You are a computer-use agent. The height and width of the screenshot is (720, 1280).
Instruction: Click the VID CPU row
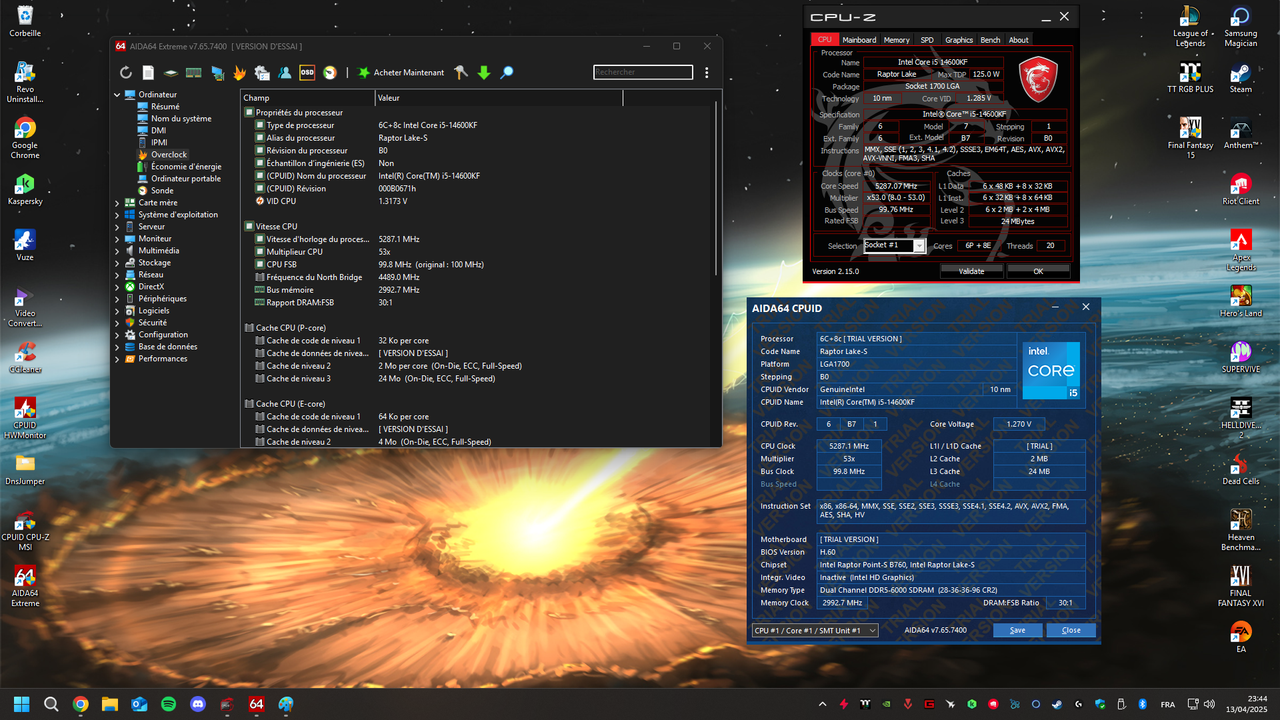coord(478,201)
